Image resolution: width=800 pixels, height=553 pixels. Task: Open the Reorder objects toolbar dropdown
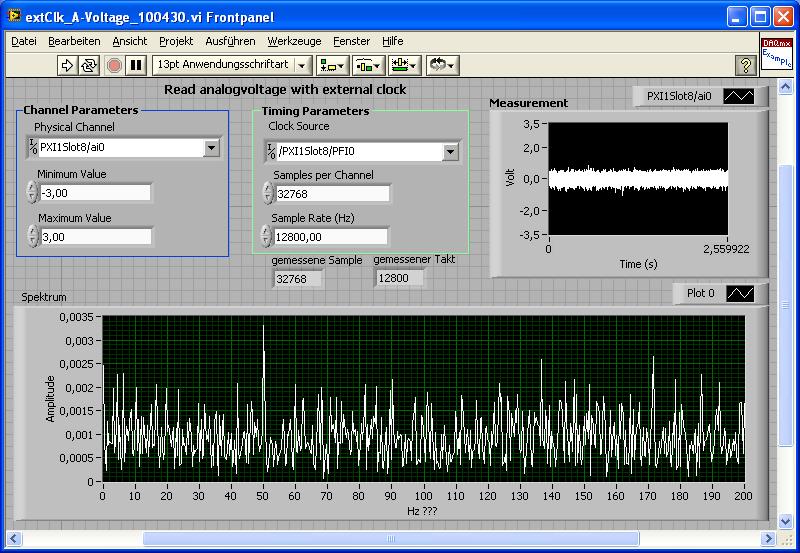(442, 65)
